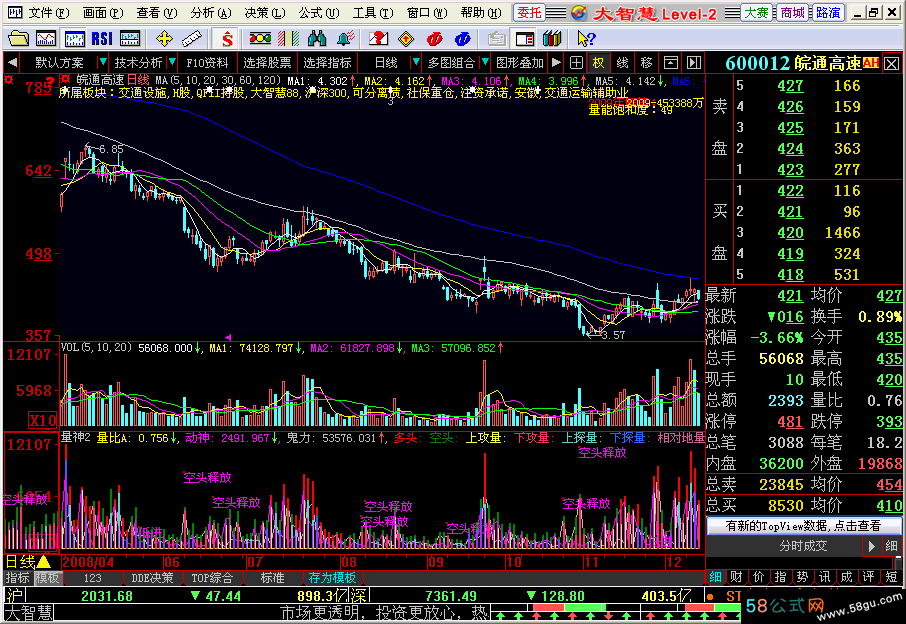
Task: Click the skip-to-end panel icon
Action: [694, 62]
